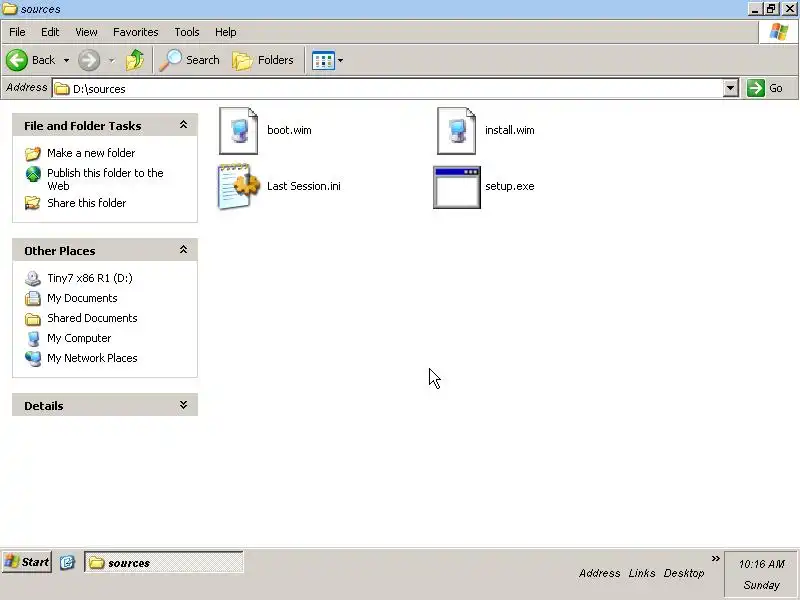Screen dimensions: 800x600
Task: Click the grayed Forward arrow button
Action: coord(89,60)
